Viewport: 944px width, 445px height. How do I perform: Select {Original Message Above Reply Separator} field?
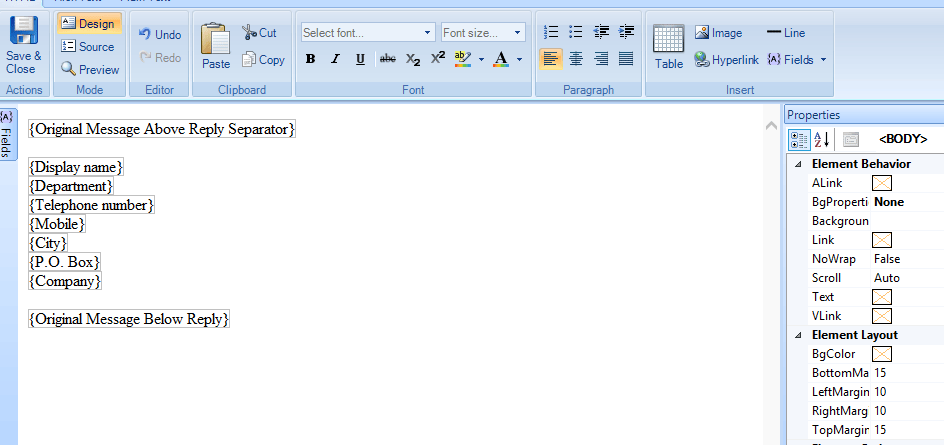(162, 129)
